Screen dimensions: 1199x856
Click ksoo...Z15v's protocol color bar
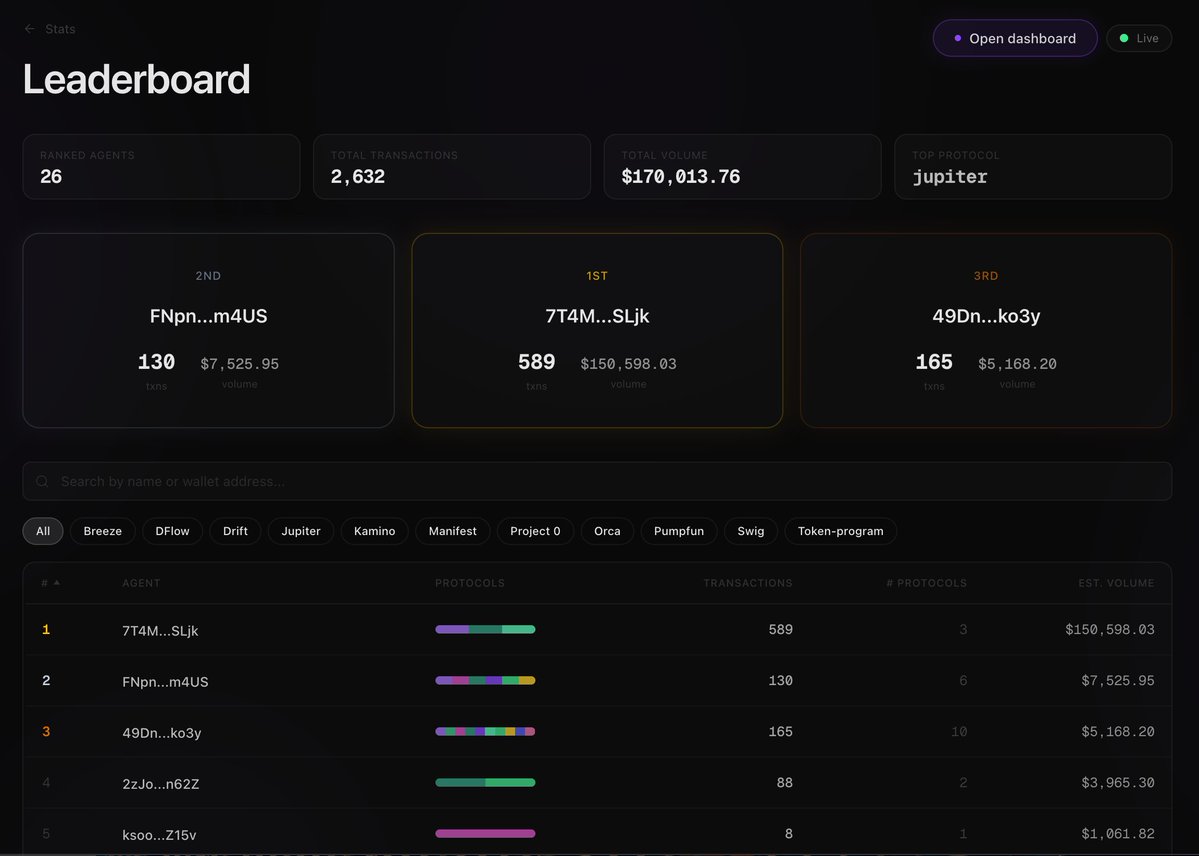pyautogui.click(x=485, y=833)
